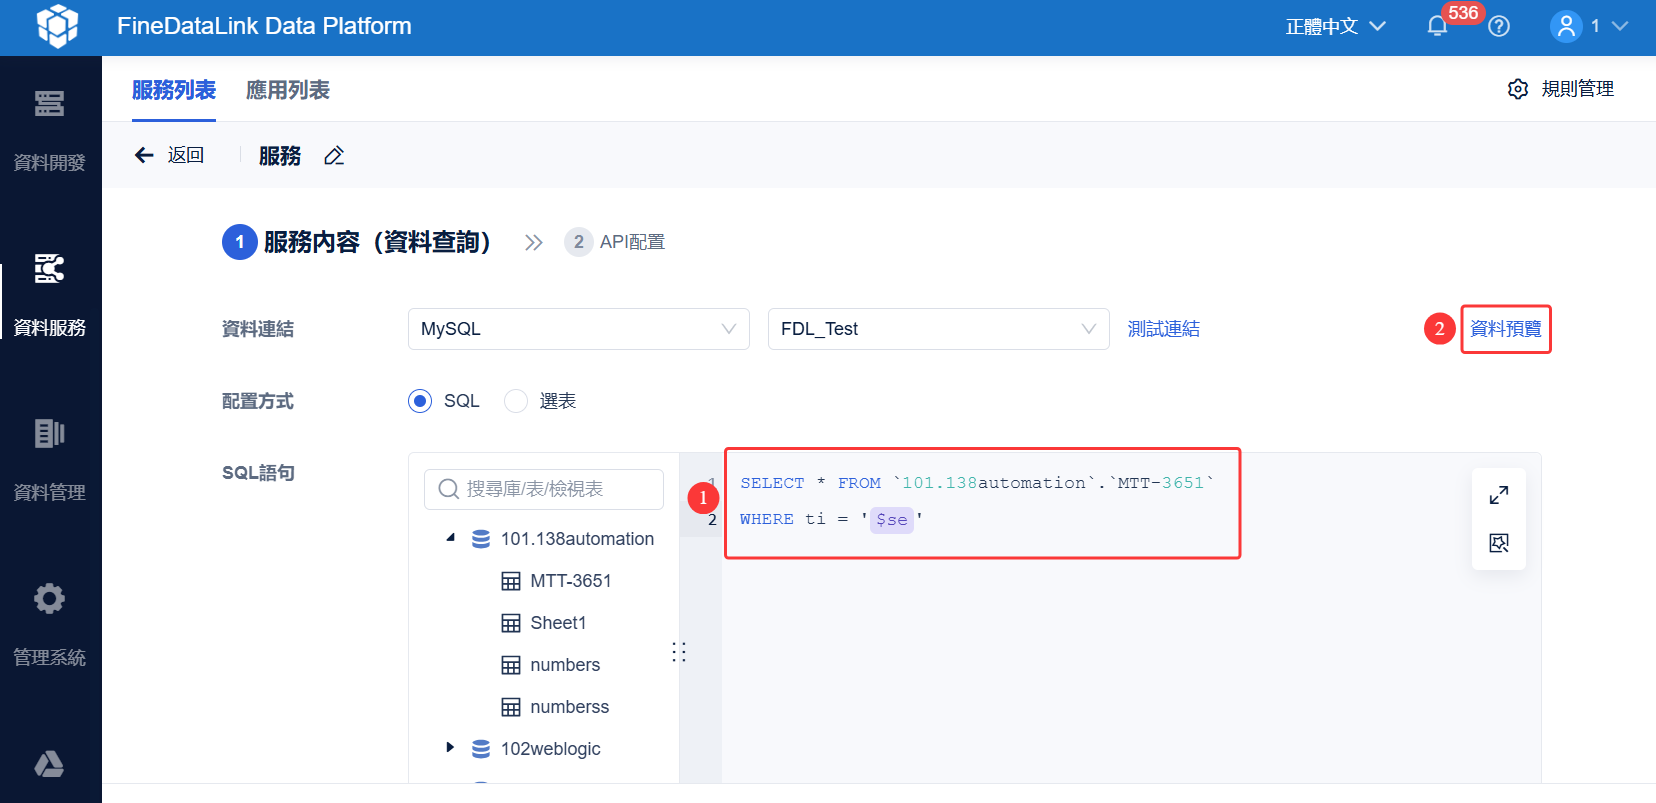Click the SQL editor preview-search icon
Viewport: 1656px width, 803px height.
[1499, 543]
